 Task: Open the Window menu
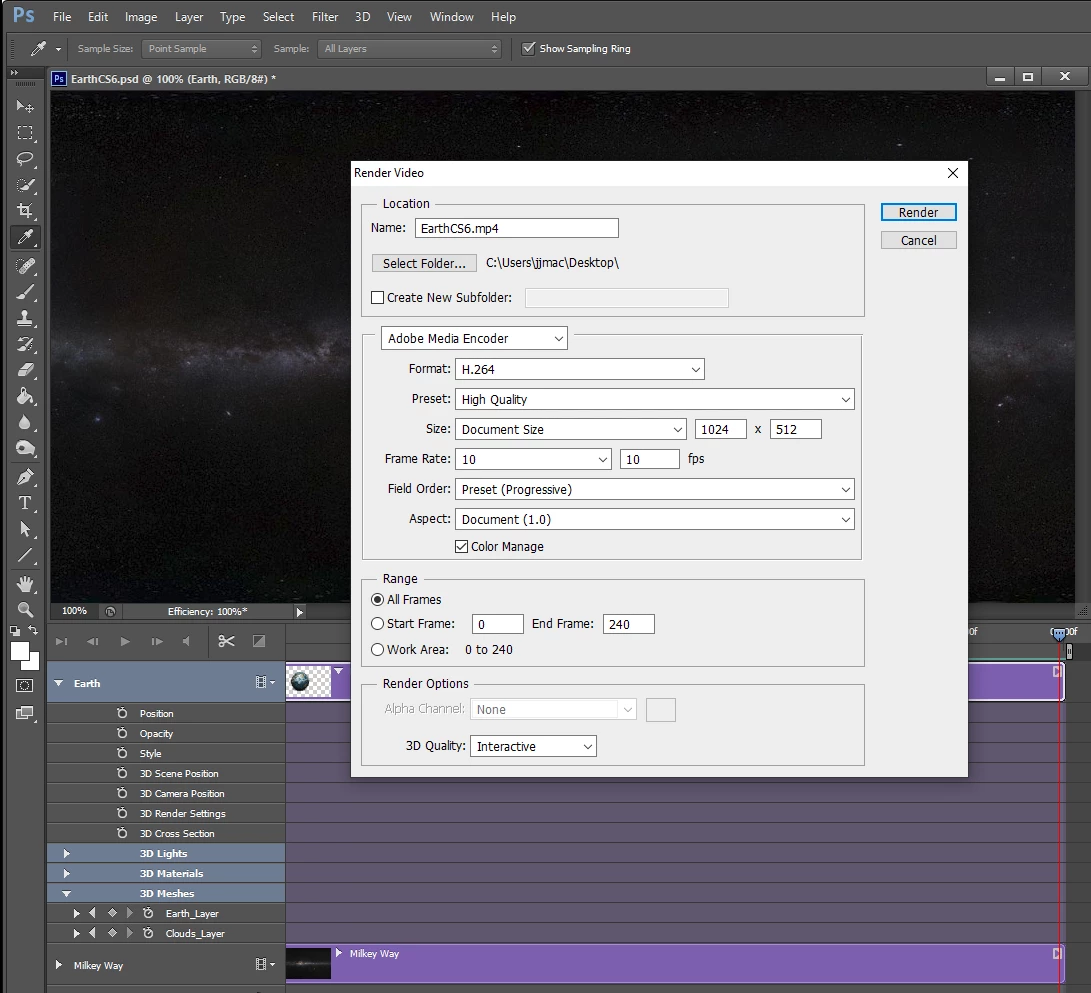pyautogui.click(x=452, y=17)
